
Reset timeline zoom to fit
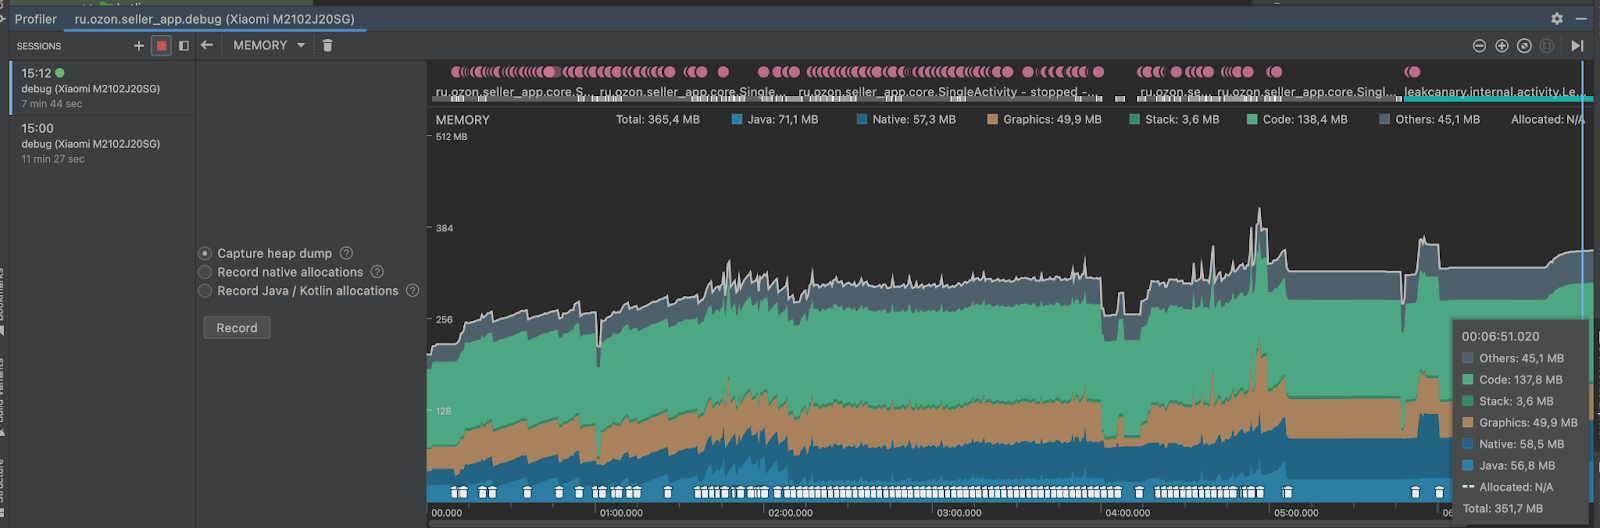pyautogui.click(x=1524, y=46)
